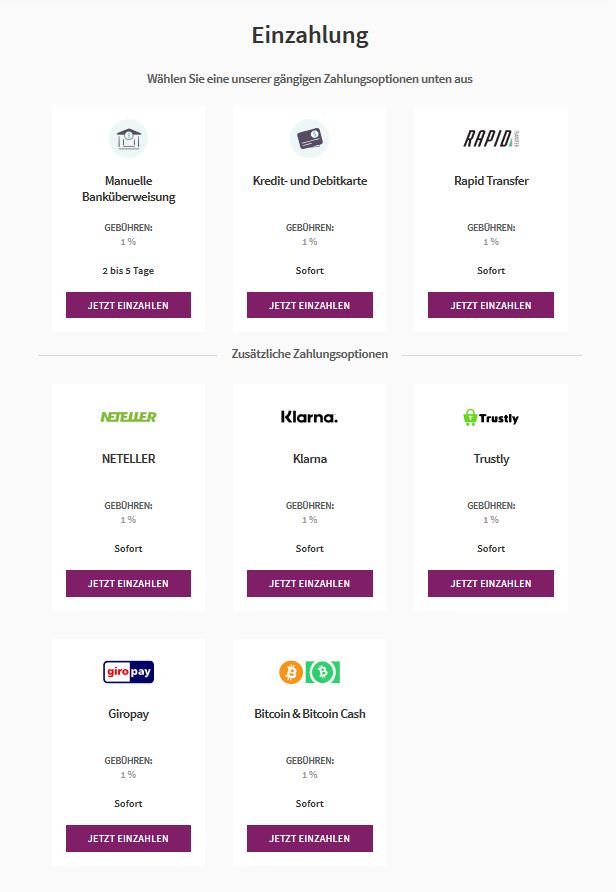Click Jetzt Einzahlen under Giropay
Image resolution: width=616 pixels, height=892 pixels.
[x=129, y=839]
